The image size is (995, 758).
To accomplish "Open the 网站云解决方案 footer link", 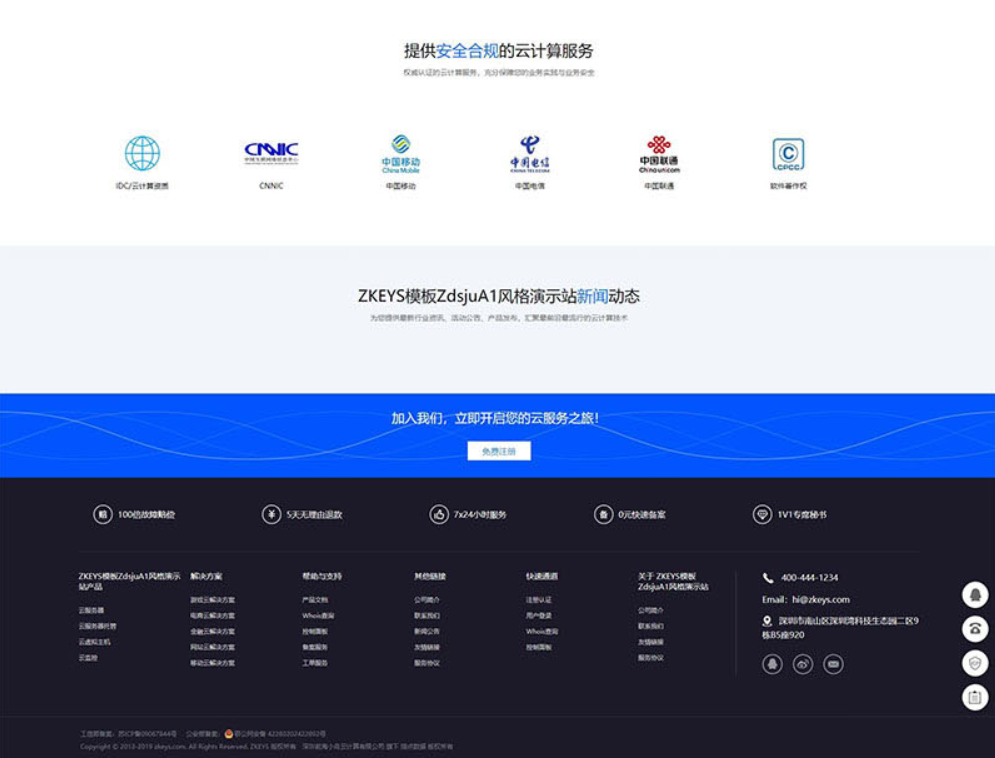I will coord(213,648).
